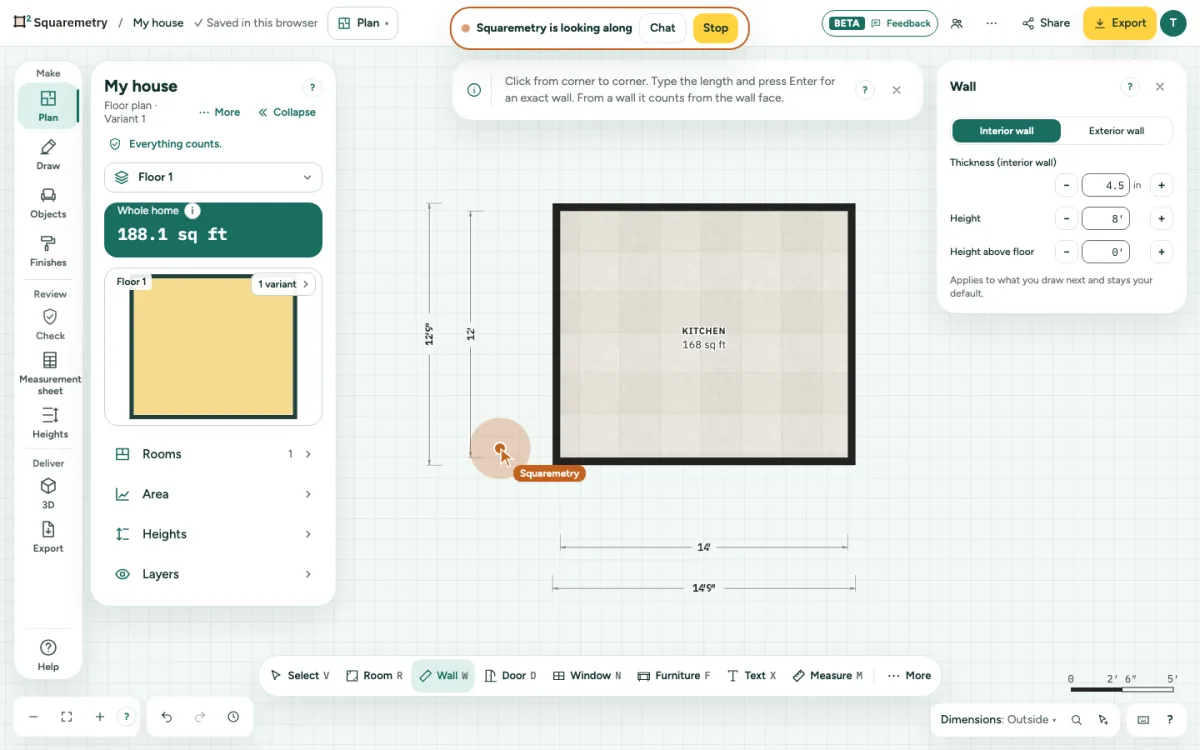Open the collaborators people icon
The height and width of the screenshot is (750, 1200).
click(x=957, y=24)
